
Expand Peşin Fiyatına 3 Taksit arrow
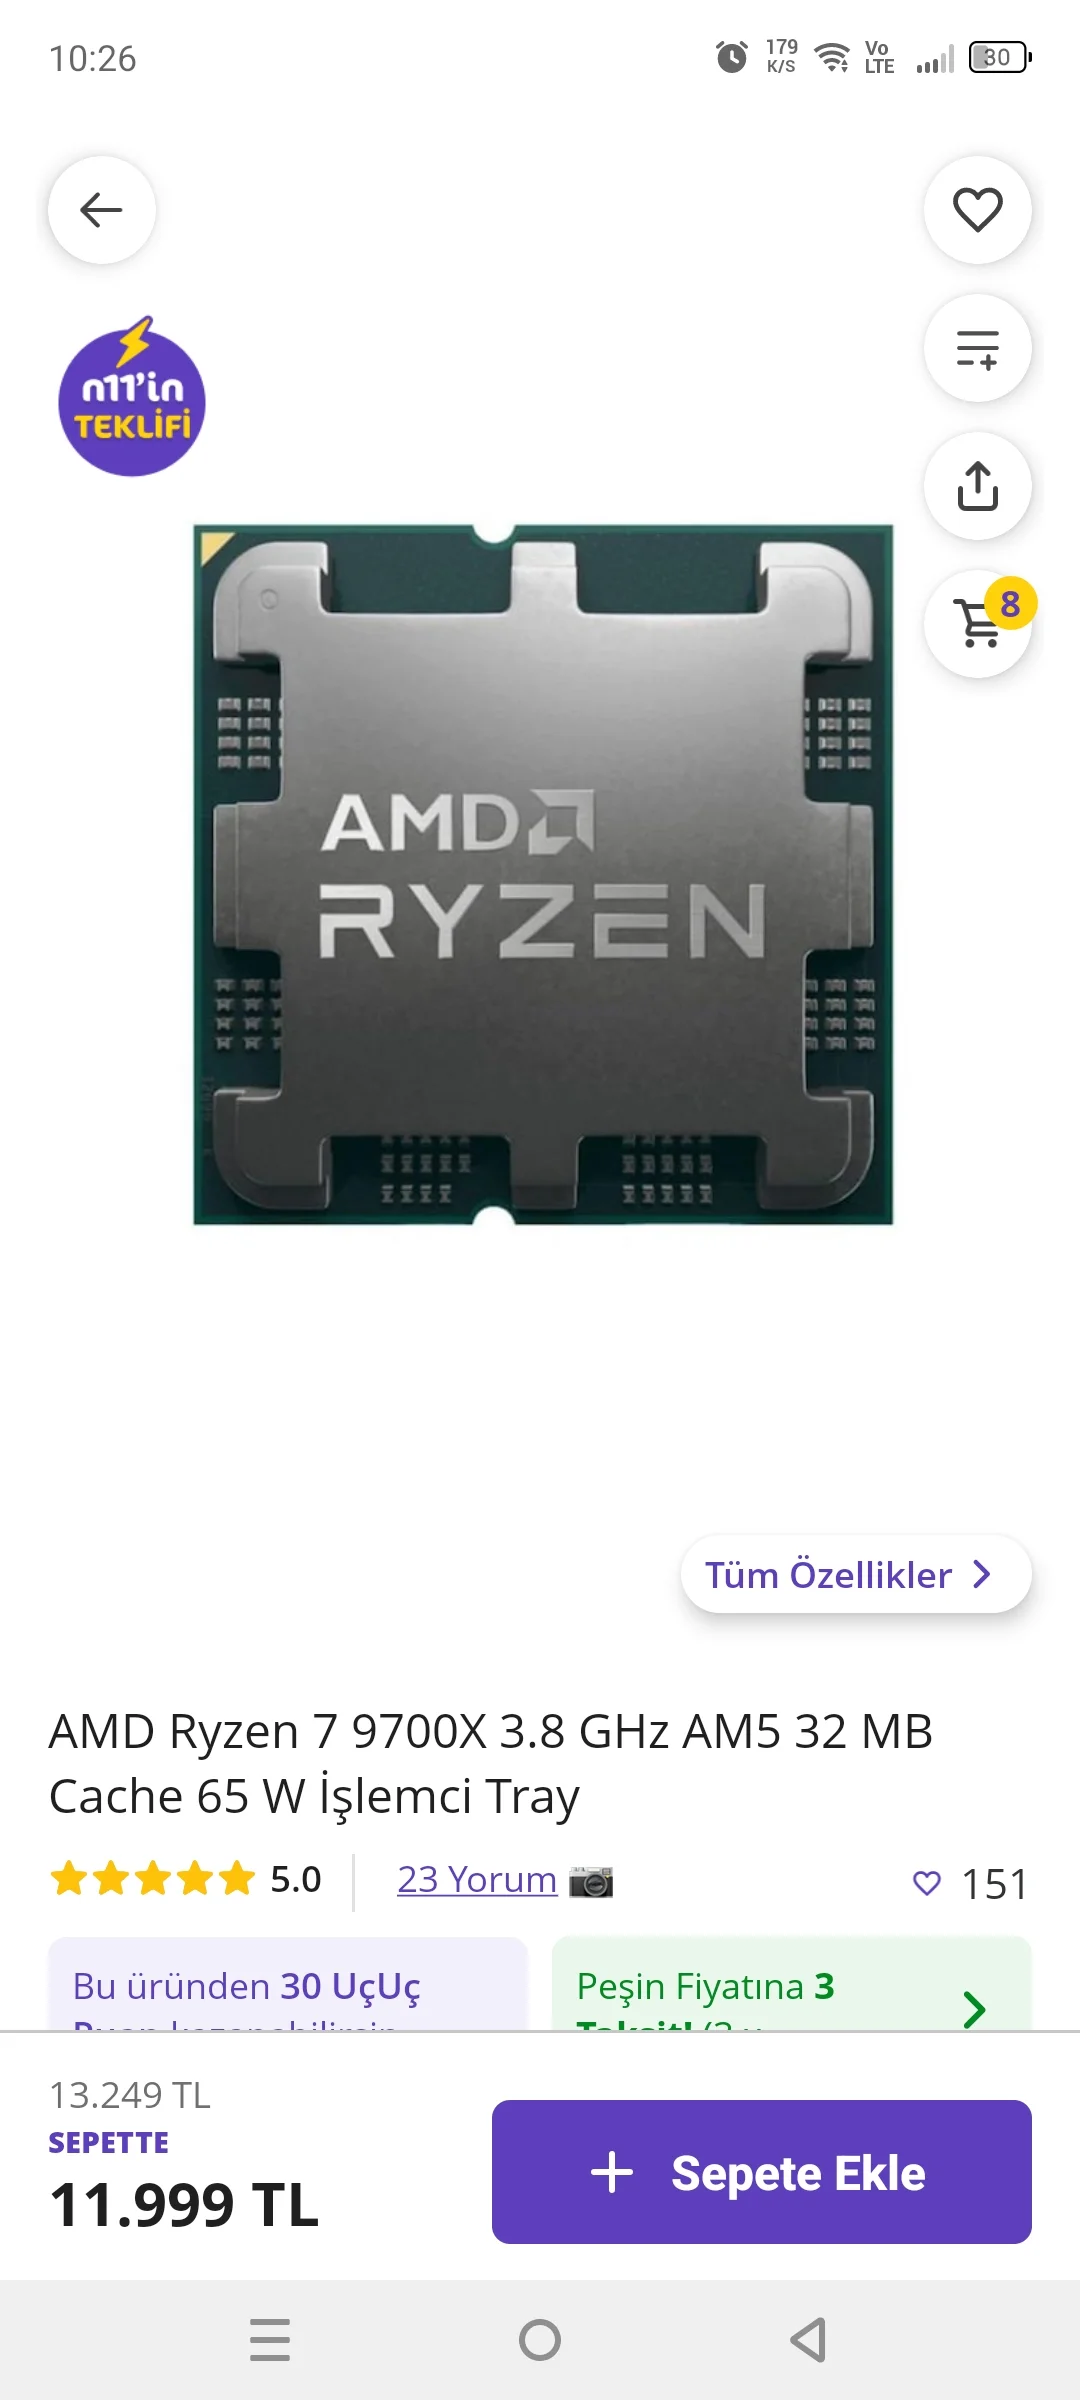click(974, 2009)
